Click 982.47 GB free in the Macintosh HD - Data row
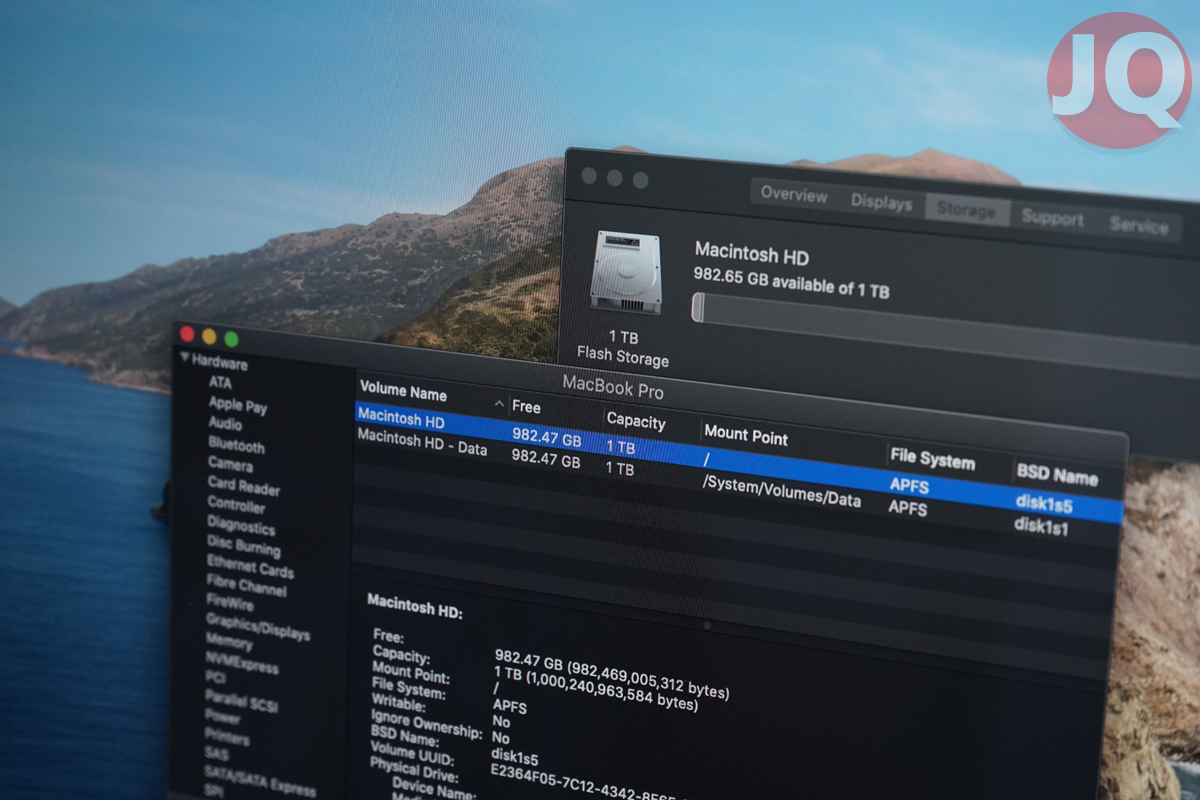 tap(546, 459)
